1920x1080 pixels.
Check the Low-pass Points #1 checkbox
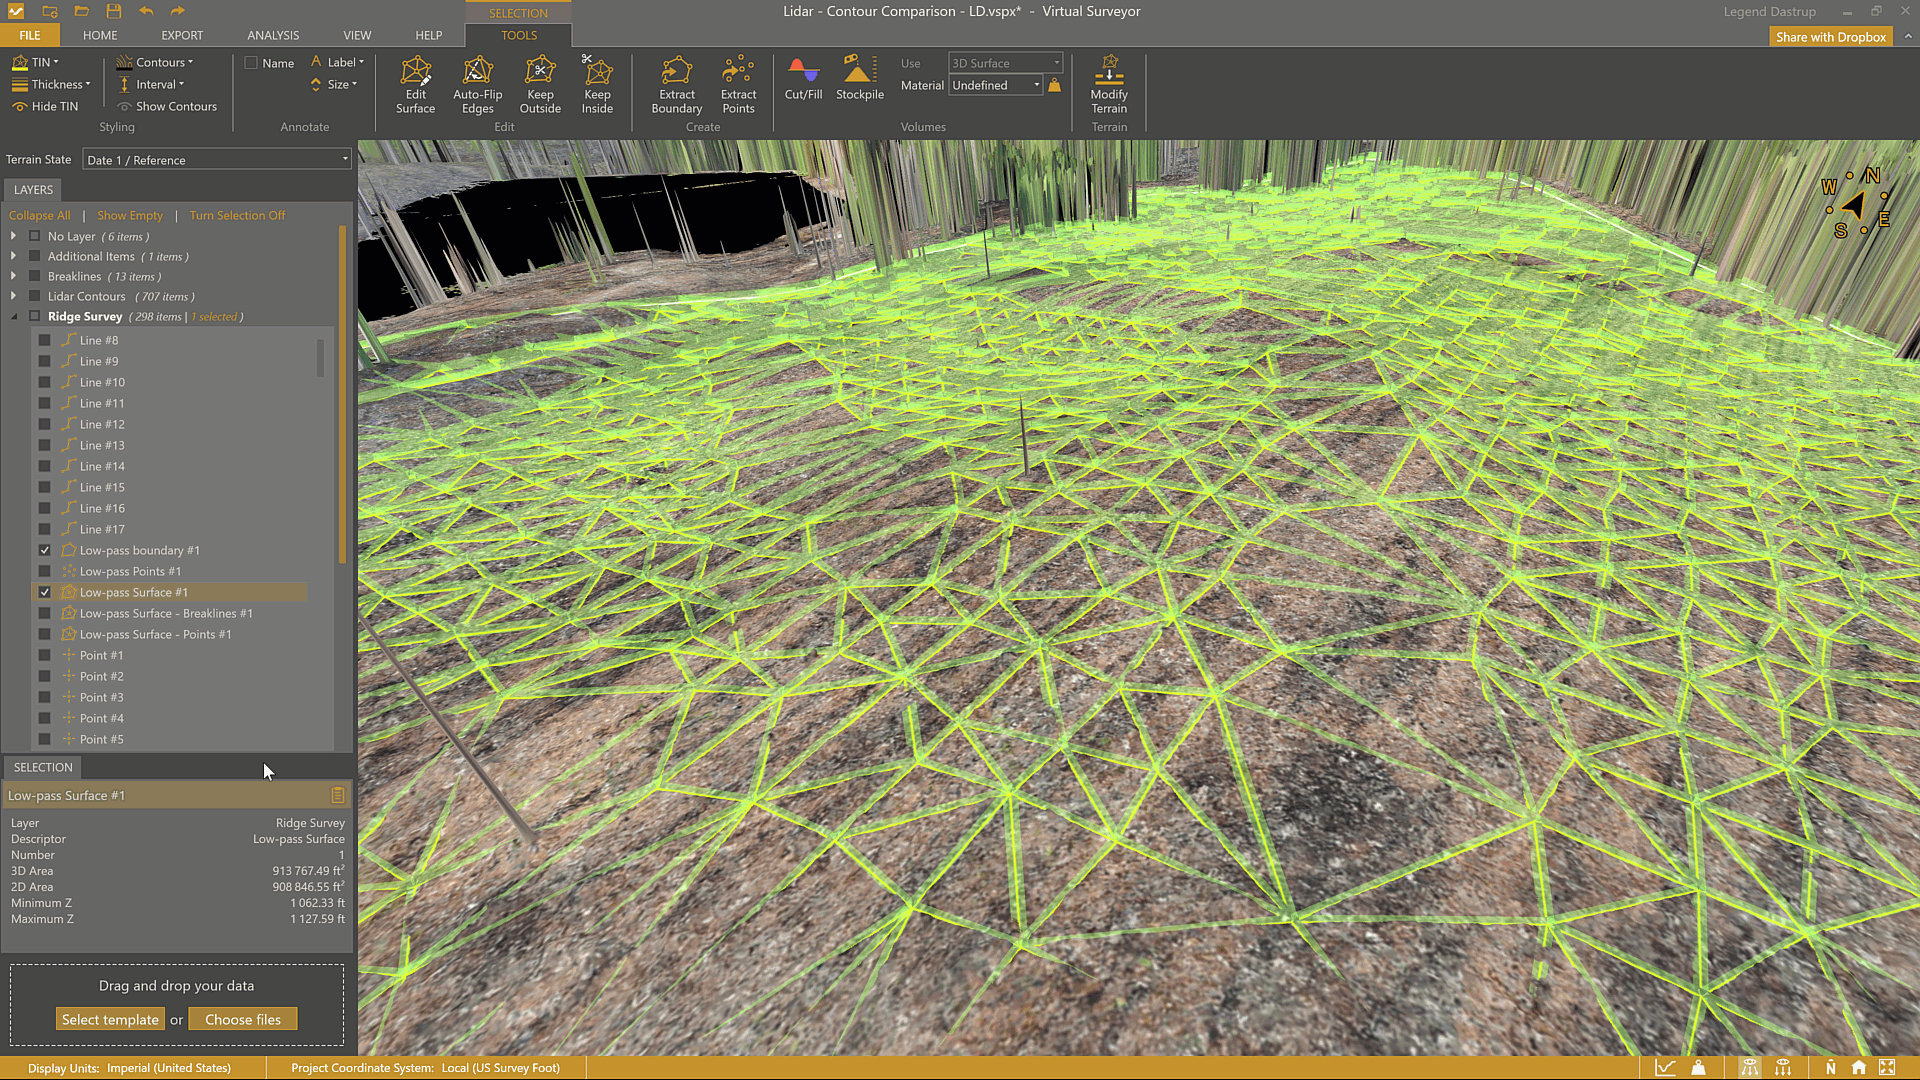(45, 571)
